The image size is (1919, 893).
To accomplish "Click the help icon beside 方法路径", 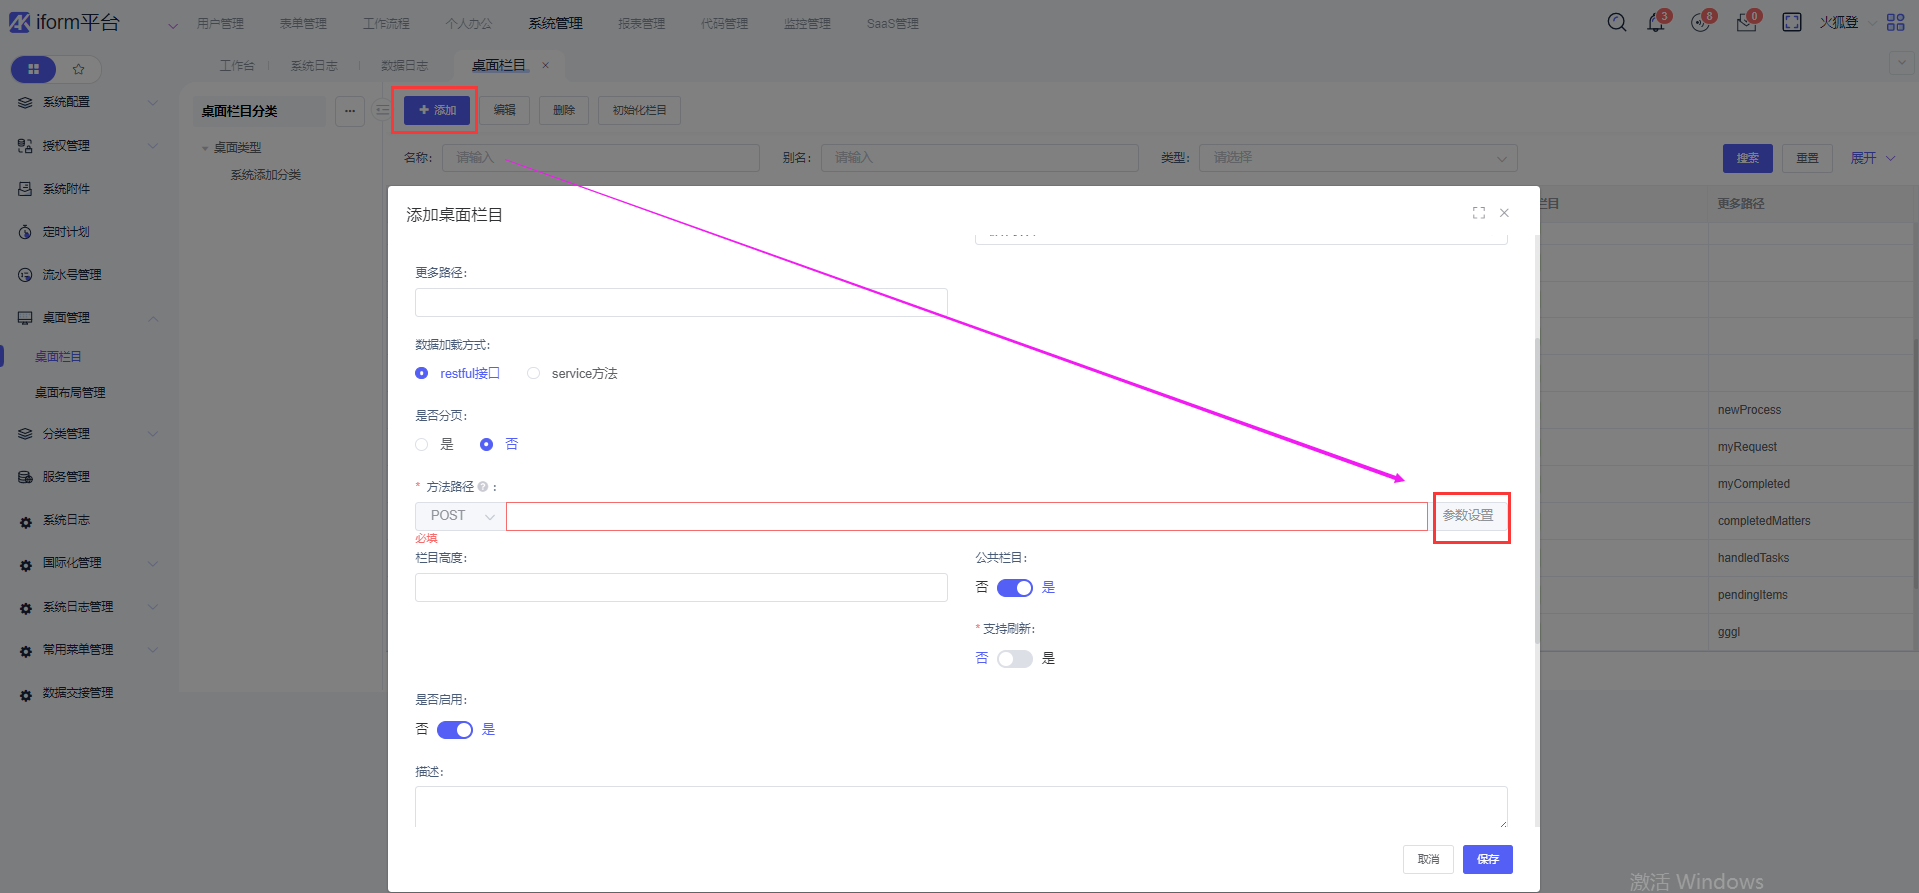I will tap(483, 487).
